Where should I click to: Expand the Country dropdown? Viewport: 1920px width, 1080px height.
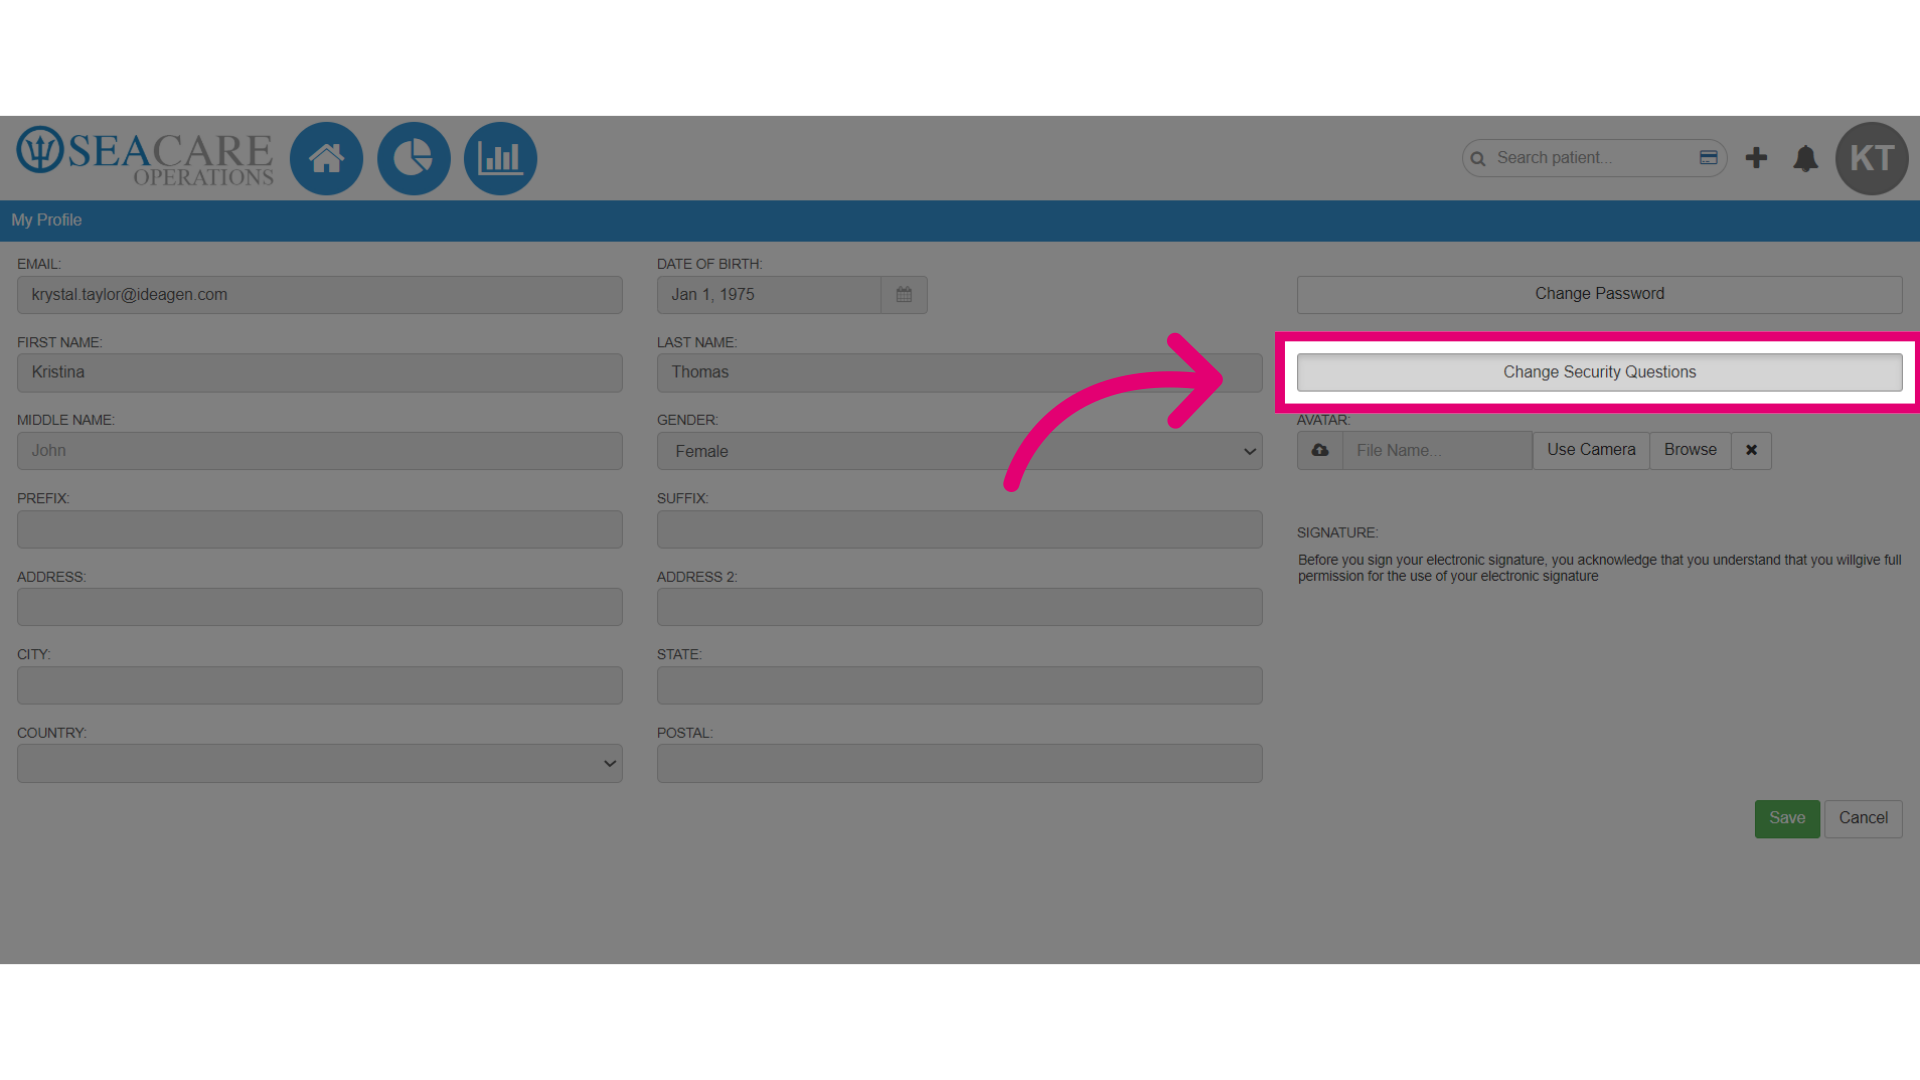click(320, 764)
